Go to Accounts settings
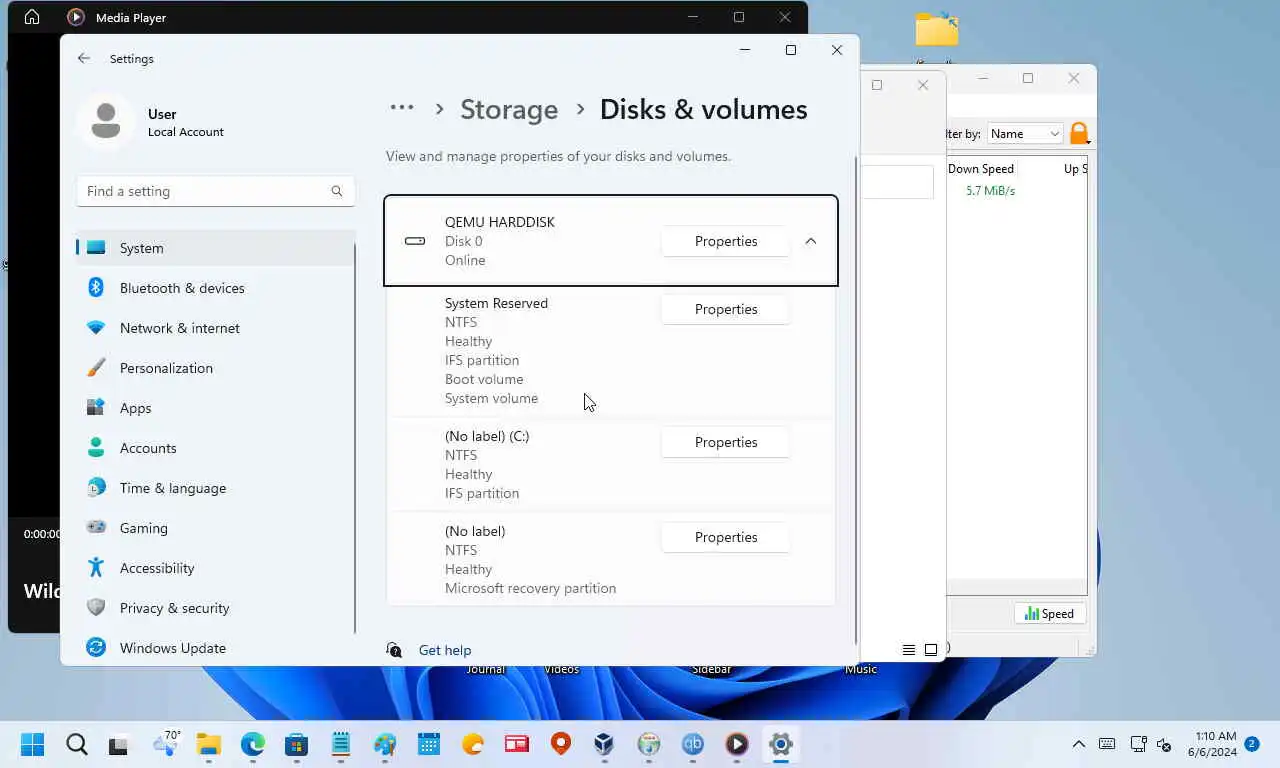 (216, 448)
